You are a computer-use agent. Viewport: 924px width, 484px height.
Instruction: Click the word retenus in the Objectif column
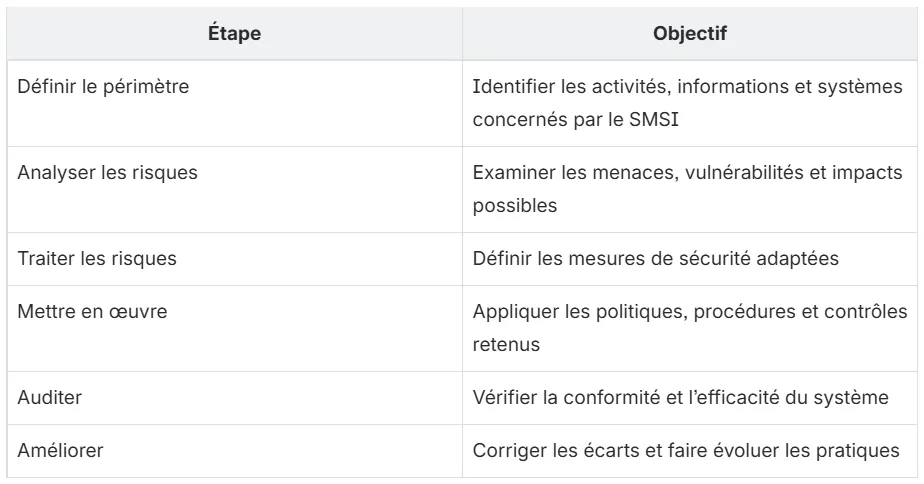pos(506,345)
